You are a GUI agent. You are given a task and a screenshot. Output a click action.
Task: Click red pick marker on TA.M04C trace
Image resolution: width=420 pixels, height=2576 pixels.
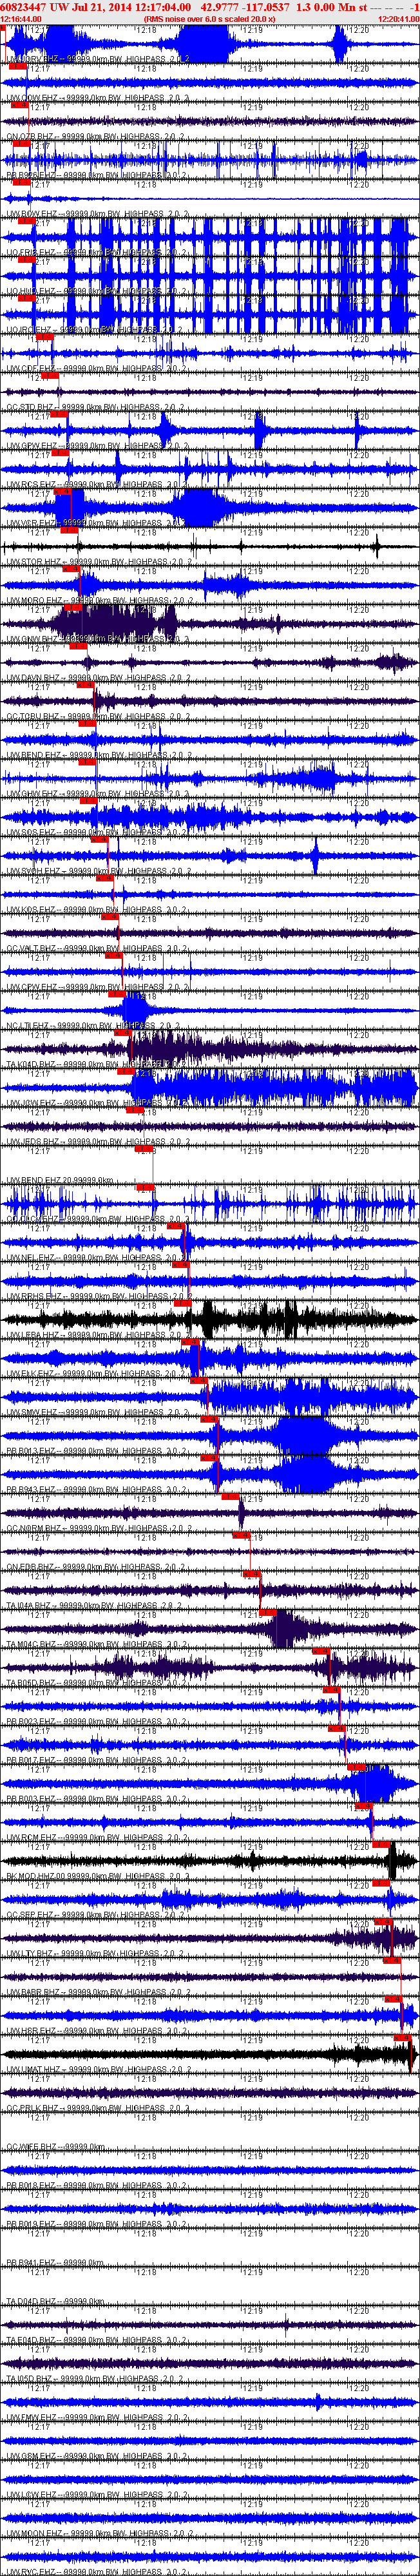tap(267, 1612)
